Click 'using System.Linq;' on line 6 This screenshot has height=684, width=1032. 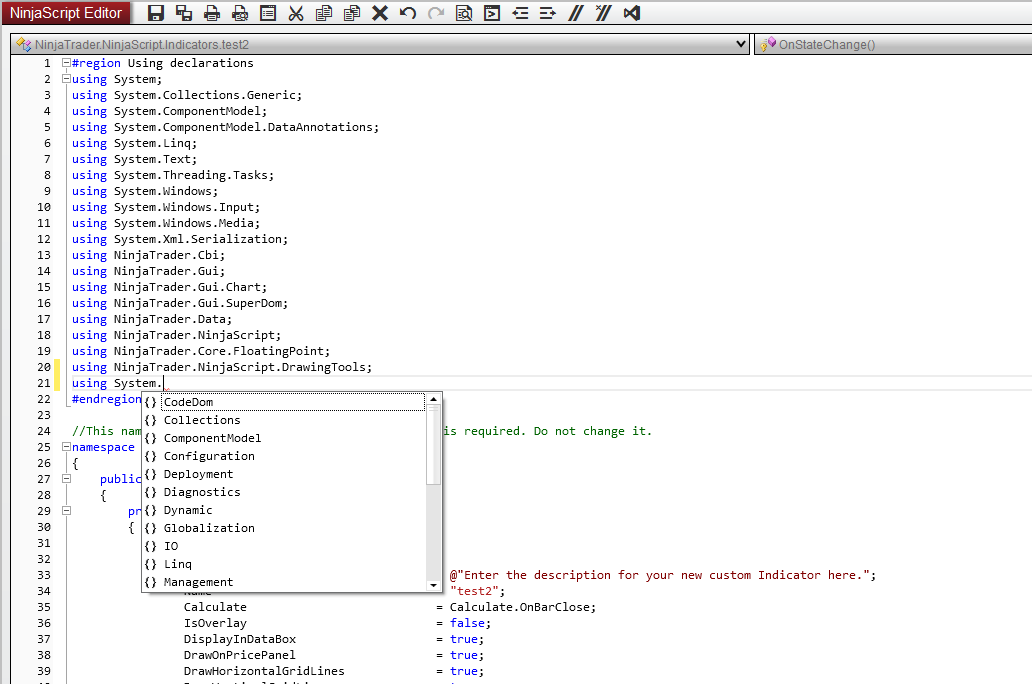134,143
